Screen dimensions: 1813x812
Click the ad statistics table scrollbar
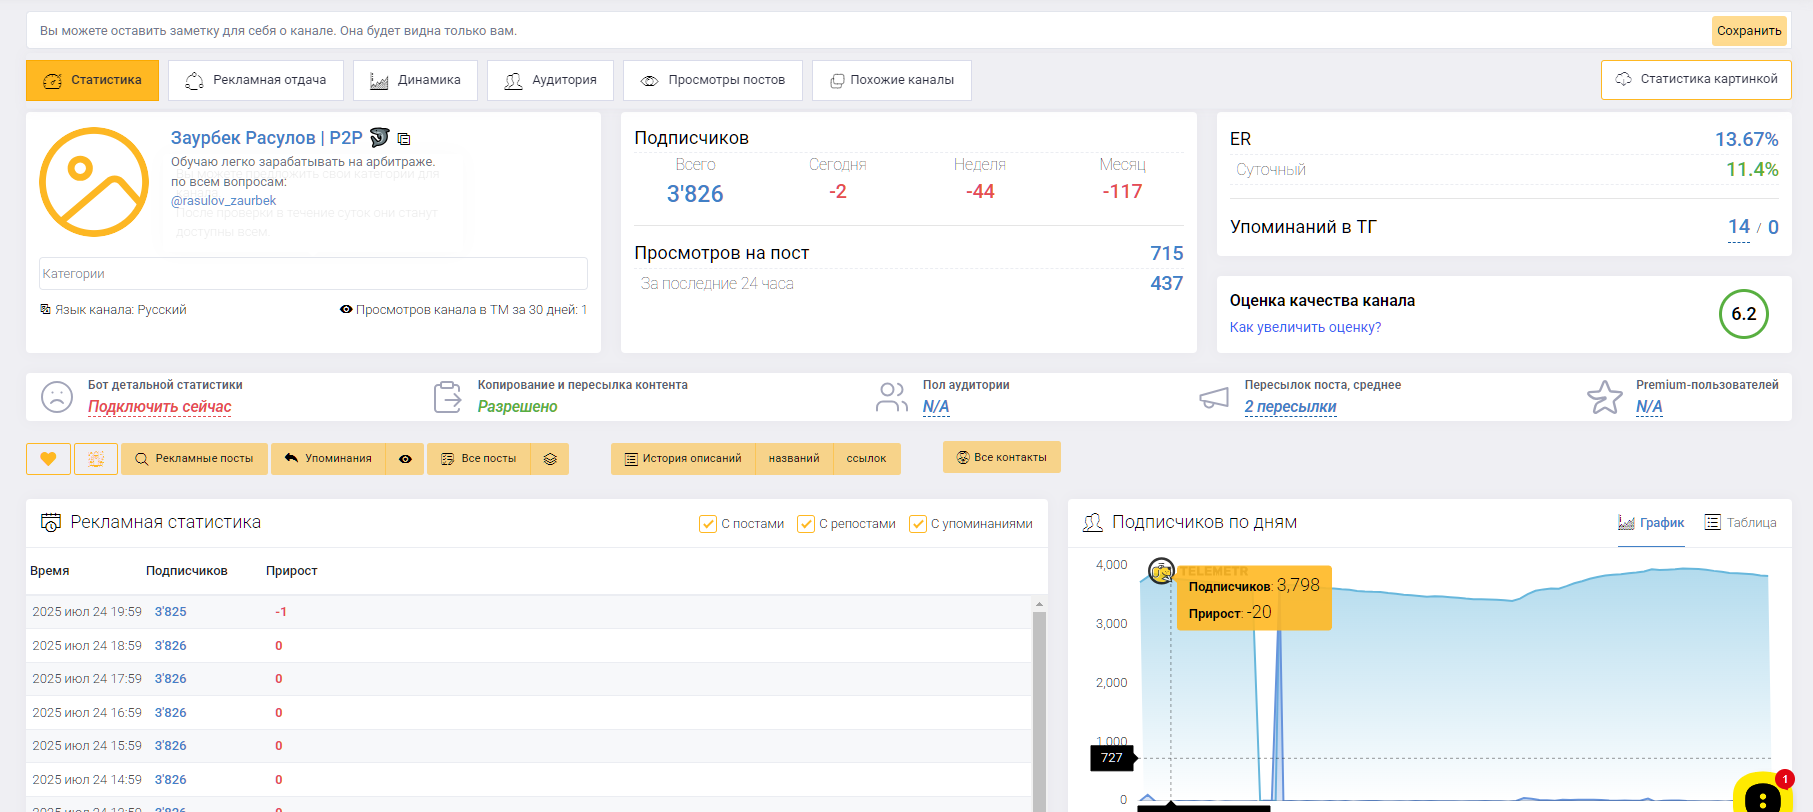point(1039,710)
